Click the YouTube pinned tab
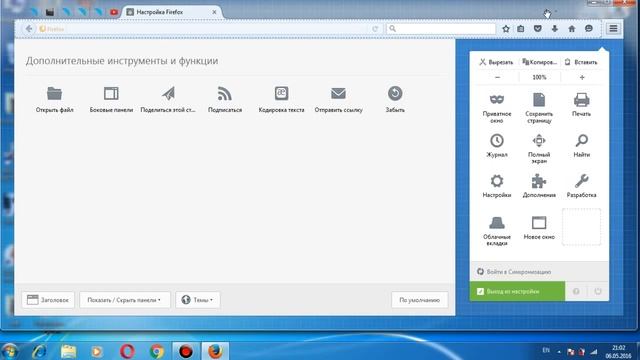 pyautogui.click(x=114, y=12)
